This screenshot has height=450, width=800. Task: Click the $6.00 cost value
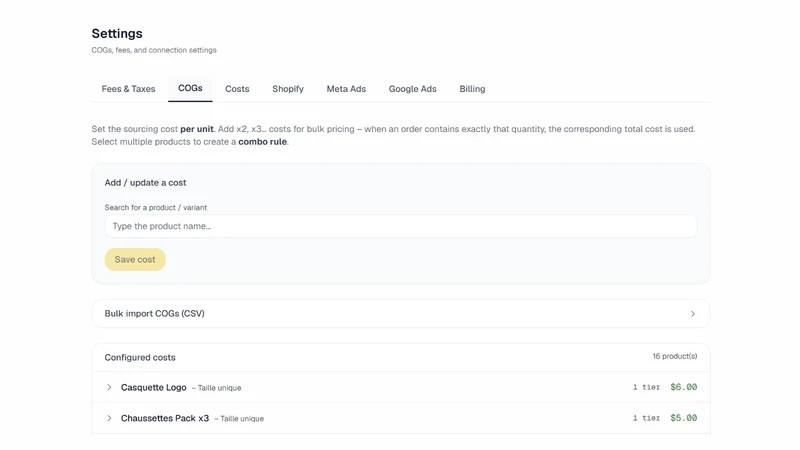[x=684, y=387]
